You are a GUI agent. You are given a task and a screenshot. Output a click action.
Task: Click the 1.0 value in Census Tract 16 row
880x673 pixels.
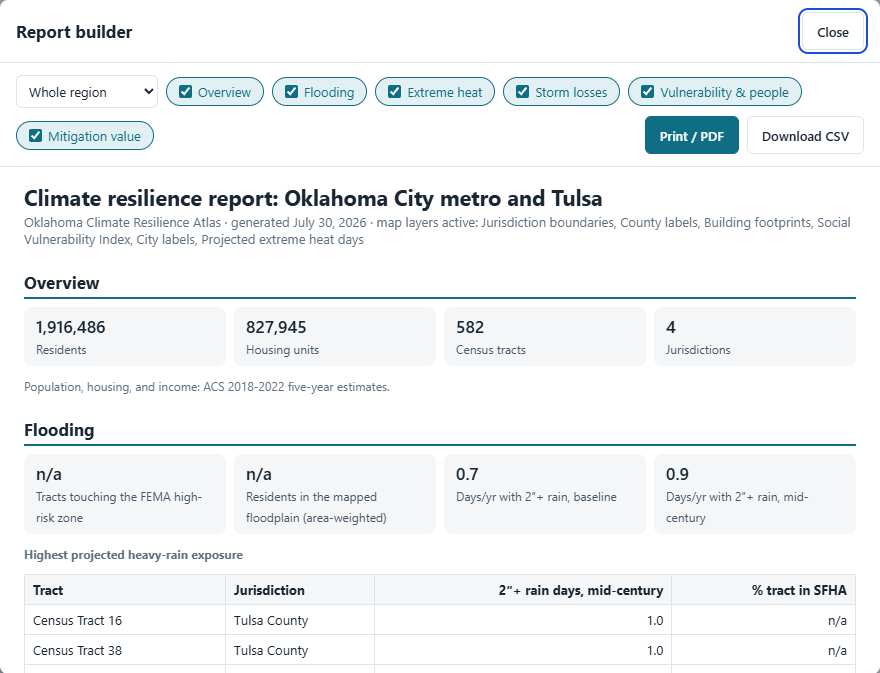click(x=522, y=620)
